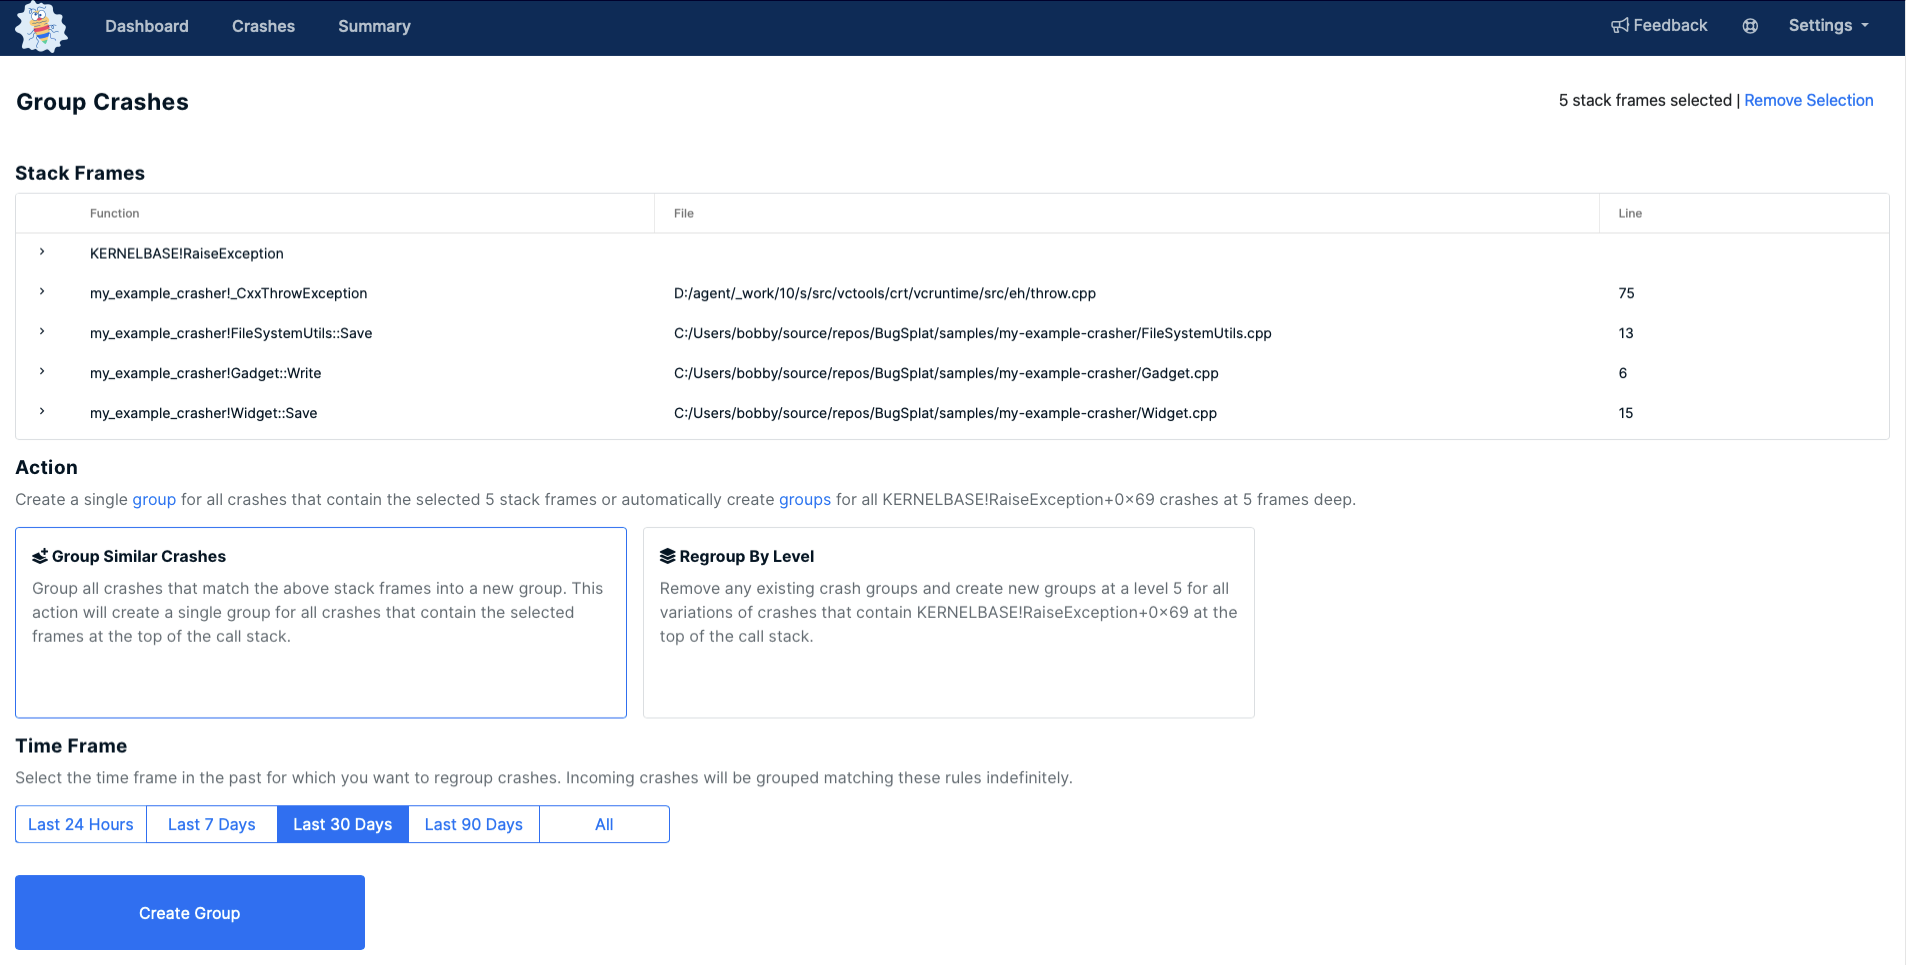1906x965 pixels.
Task: Expand the _CxxThrowException frame row
Action: point(42,292)
